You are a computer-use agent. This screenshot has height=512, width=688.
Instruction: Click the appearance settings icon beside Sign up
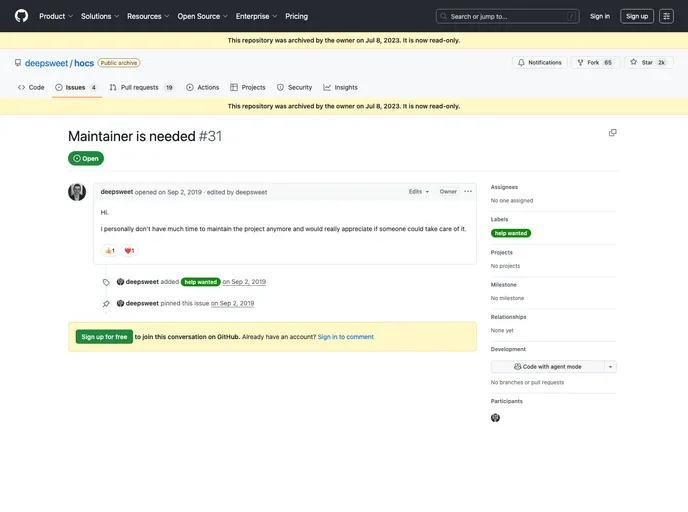(666, 16)
